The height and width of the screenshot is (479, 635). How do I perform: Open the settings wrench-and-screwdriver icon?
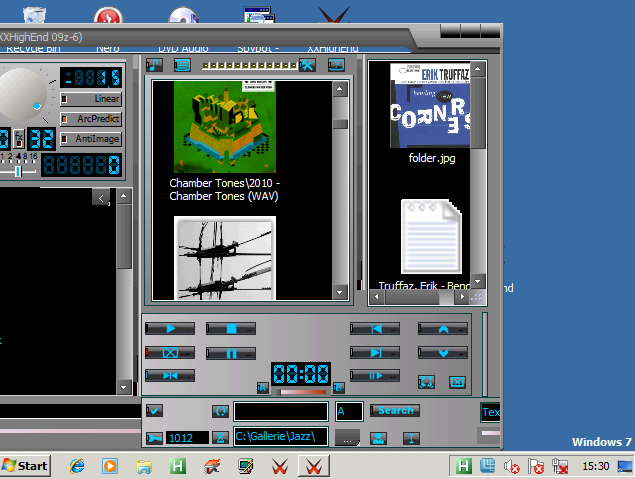(307, 65)
